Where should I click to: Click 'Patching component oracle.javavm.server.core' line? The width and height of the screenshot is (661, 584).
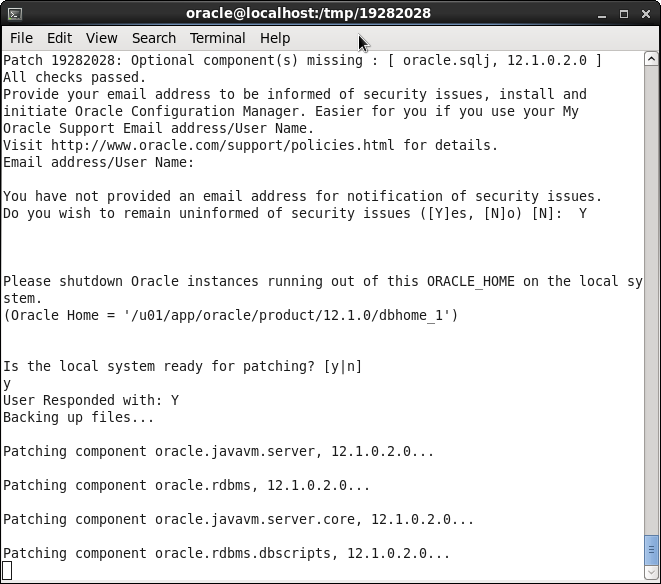click(239, 519)
